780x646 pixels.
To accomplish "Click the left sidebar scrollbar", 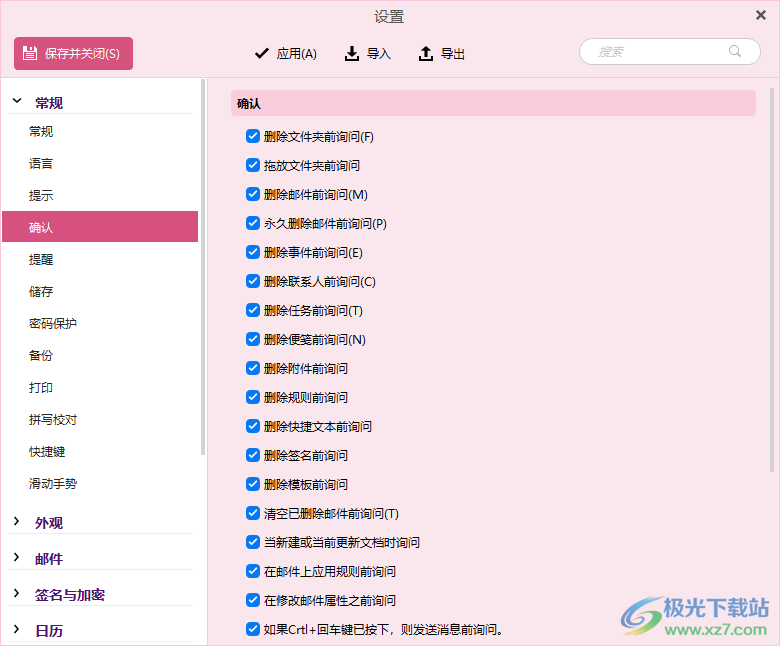I will (x=202, y=267).
